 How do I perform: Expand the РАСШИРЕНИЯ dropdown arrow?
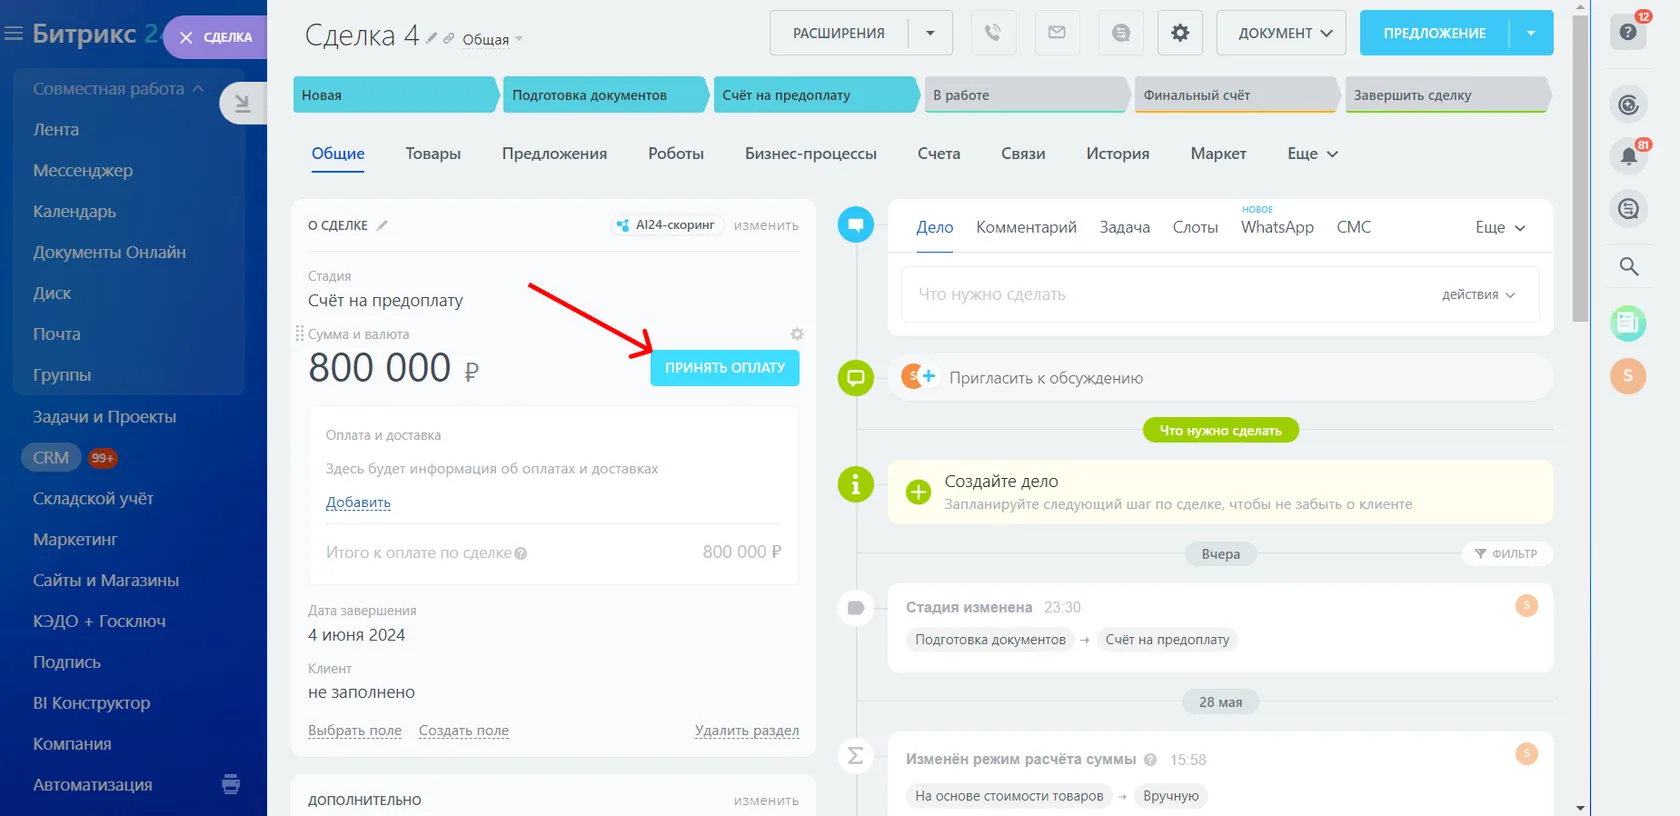[x=930, y=33]
